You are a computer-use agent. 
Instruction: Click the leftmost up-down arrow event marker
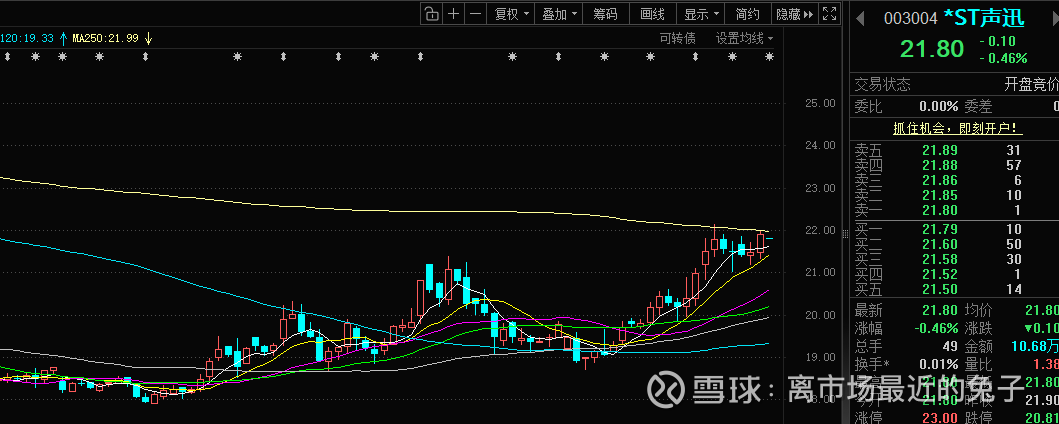7,57
